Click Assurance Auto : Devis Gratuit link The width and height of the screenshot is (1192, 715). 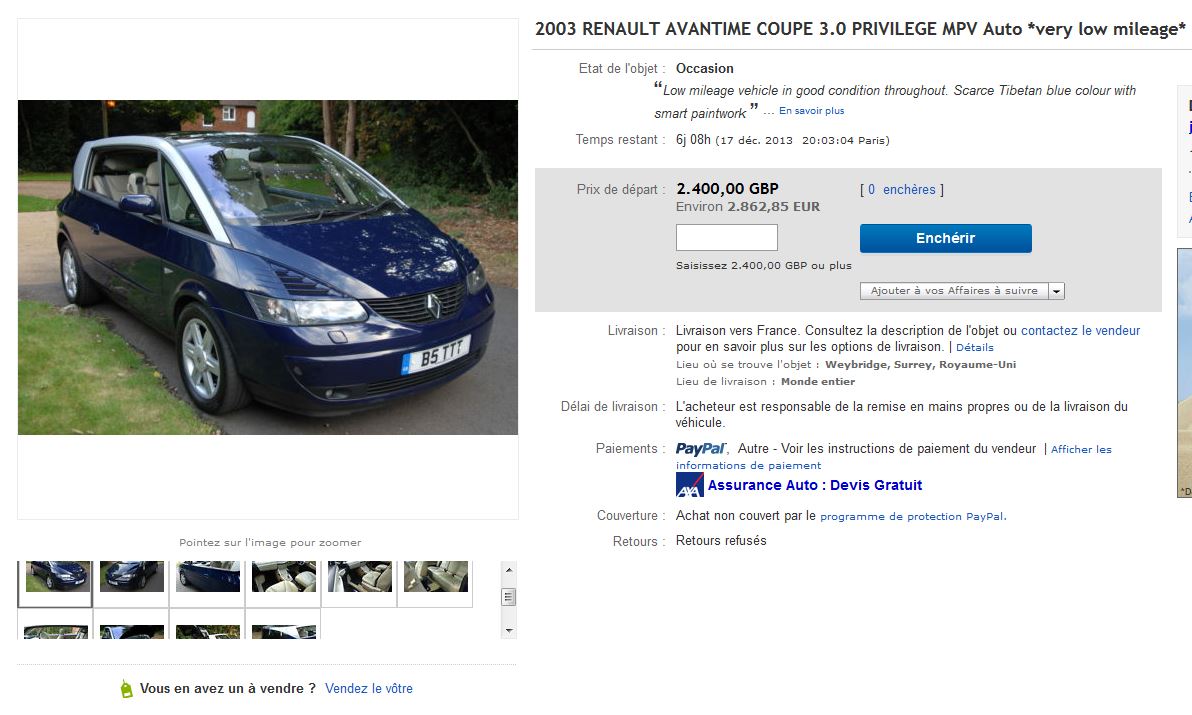pyautogui.click(x=814, y=485)
